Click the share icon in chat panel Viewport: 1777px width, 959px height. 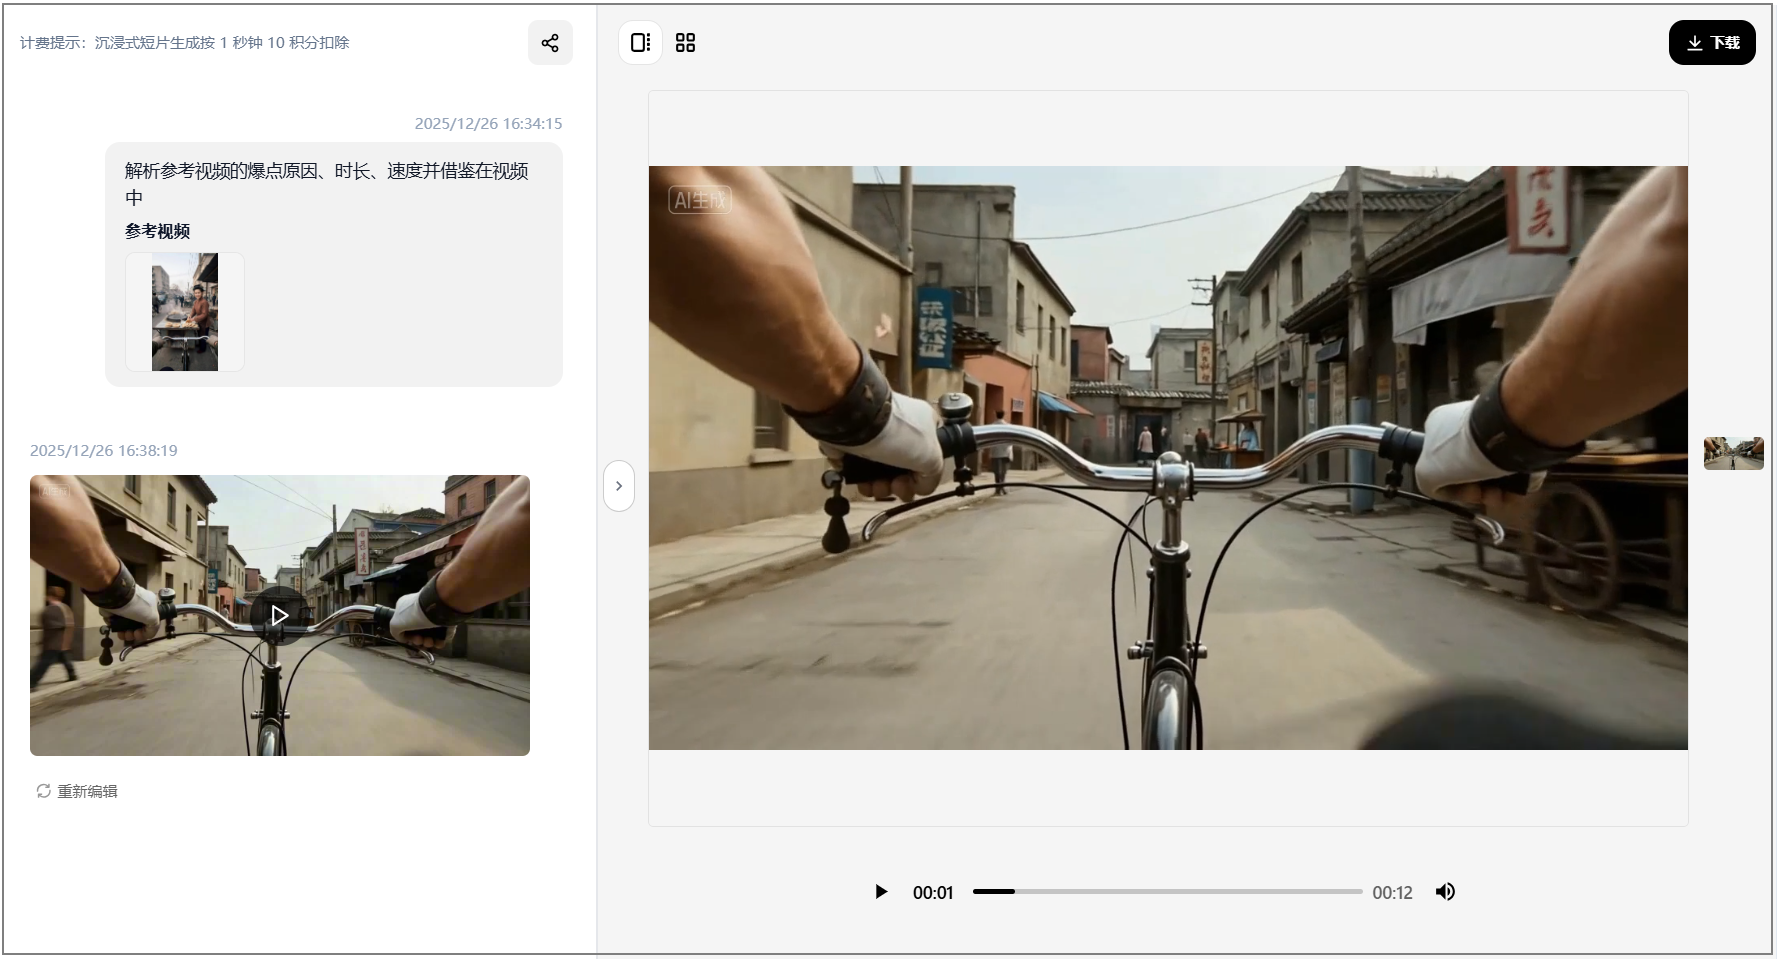(x=550, y=43)
